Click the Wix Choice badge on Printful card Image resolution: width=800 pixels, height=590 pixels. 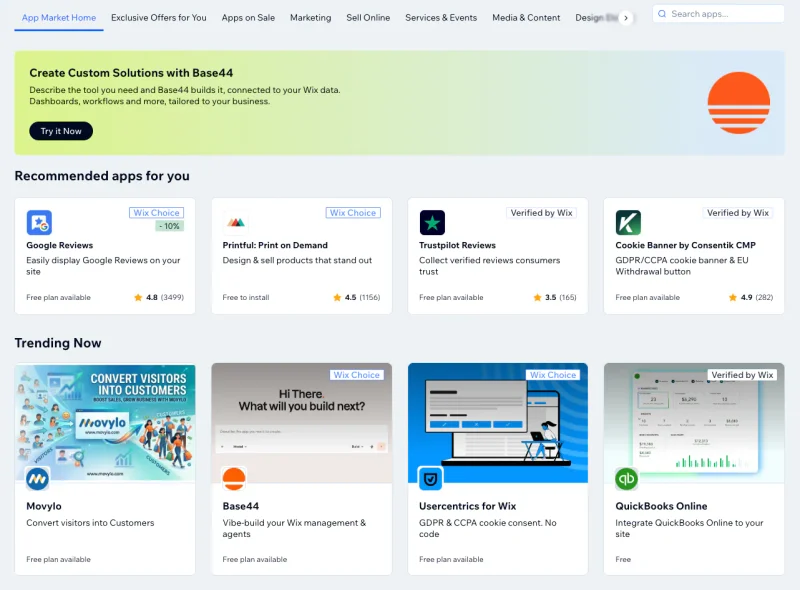tap(353, 213)
